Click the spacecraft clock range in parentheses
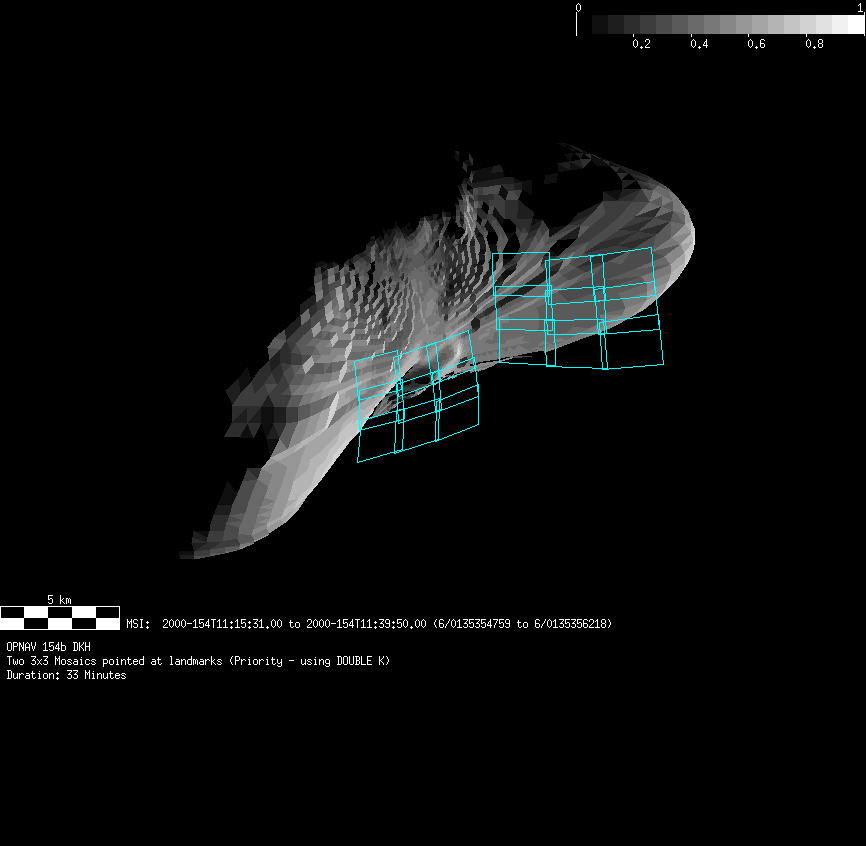This screenshot has height=846, width=866. [x=522, y=624]
